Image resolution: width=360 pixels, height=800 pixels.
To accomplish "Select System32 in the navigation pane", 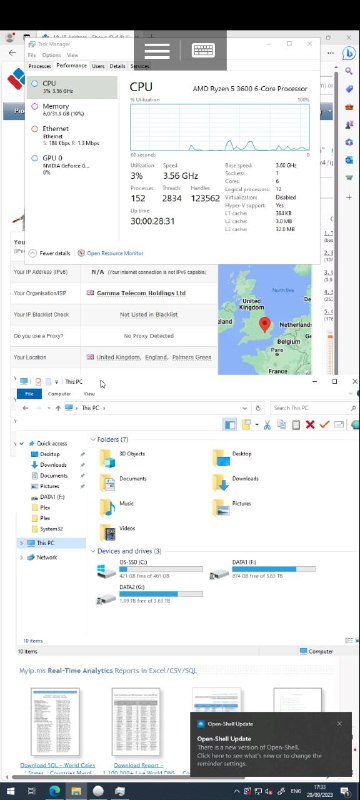I will click(x=51, y=529).
